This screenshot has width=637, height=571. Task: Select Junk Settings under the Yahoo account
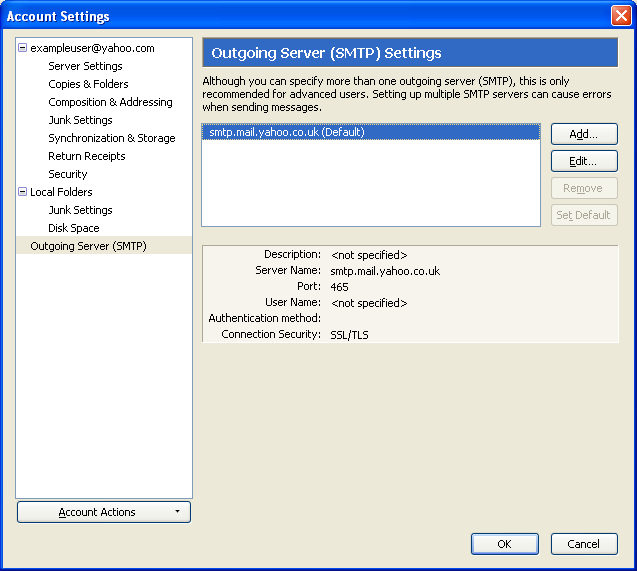coord(80,120)
